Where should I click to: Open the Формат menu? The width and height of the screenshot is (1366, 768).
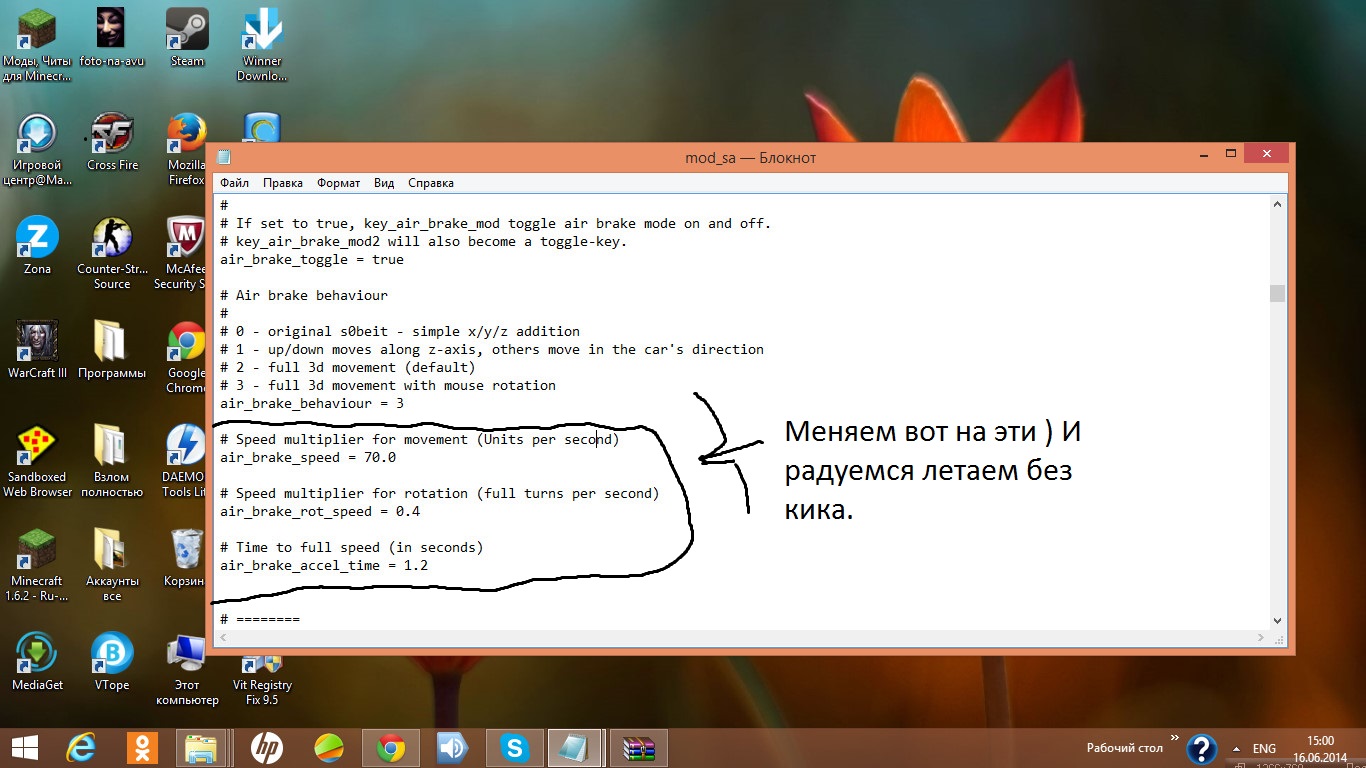pyautogui.click(x=339, y=183)
